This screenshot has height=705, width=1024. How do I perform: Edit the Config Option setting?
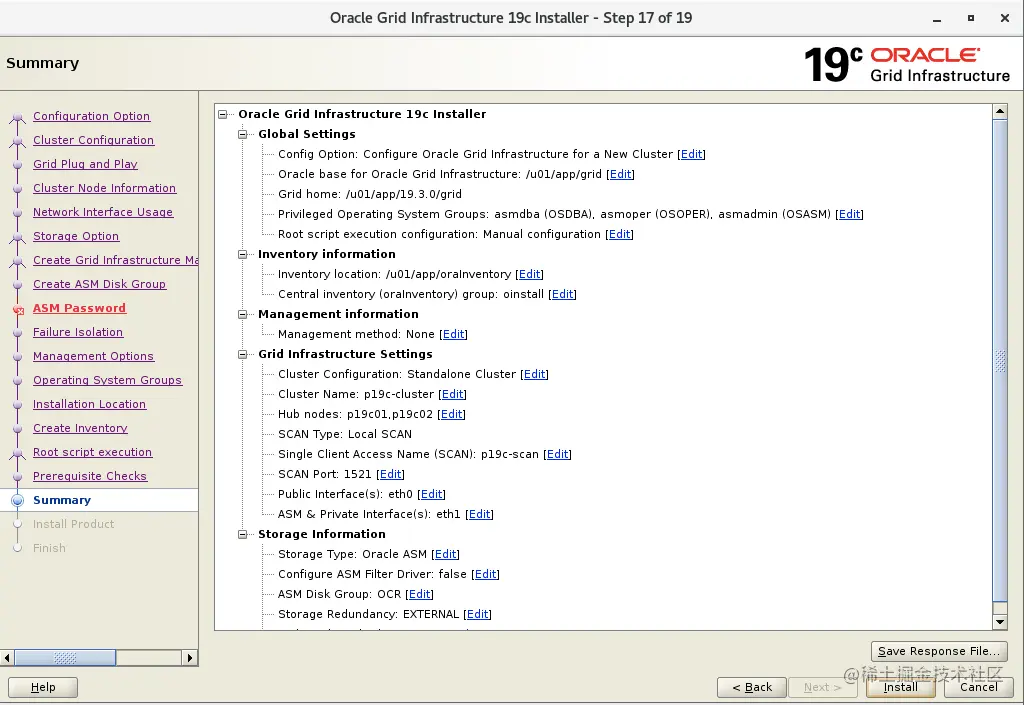coord(692,155)
